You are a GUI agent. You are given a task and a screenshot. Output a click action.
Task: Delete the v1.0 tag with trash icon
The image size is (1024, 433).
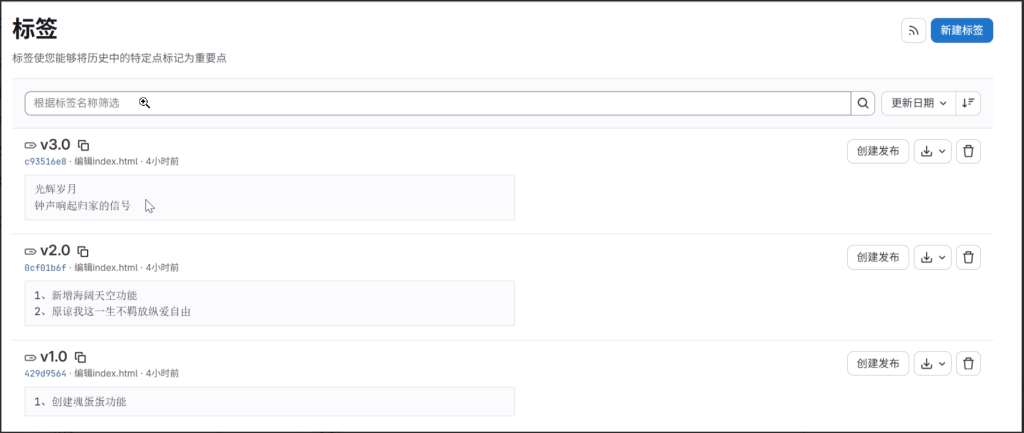[968, 363]
